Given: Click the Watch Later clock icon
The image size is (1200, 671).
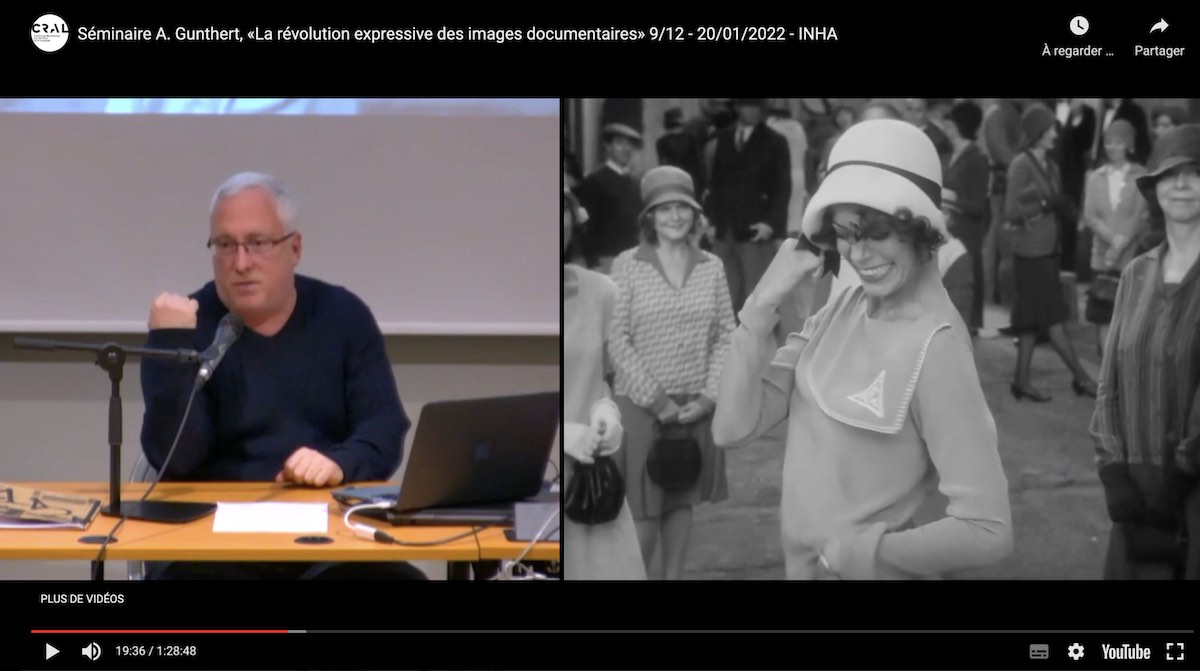Looking at the screenshot, I should pyautogui.click(x=1078, y=26).
